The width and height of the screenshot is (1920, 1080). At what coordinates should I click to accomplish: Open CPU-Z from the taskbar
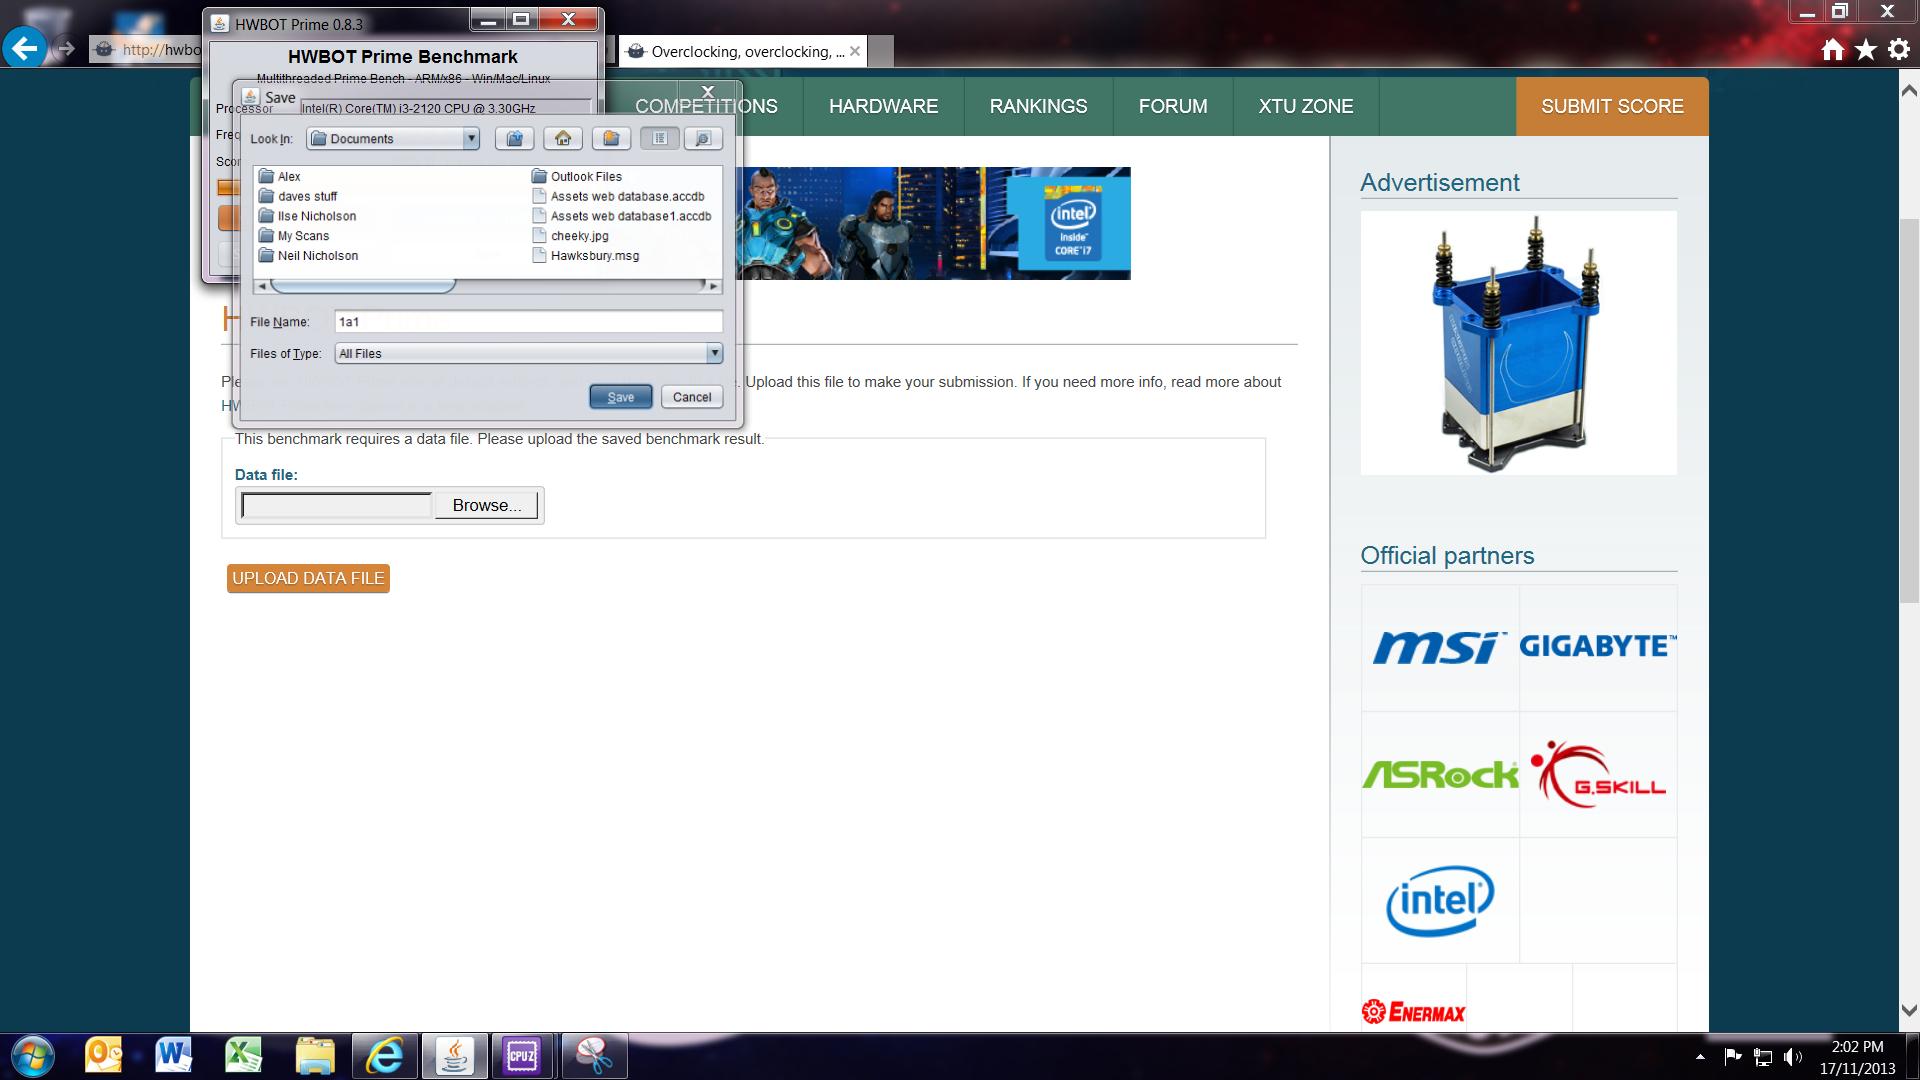[522, 1056]
